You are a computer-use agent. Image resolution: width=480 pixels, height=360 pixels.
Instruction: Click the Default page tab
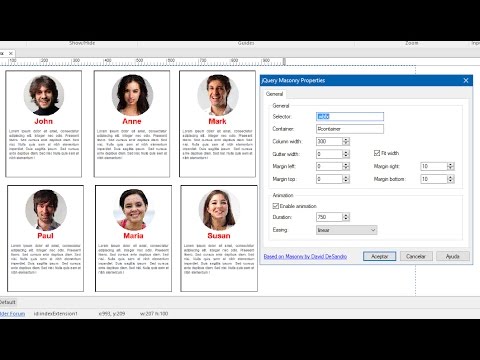coord(7,302)
